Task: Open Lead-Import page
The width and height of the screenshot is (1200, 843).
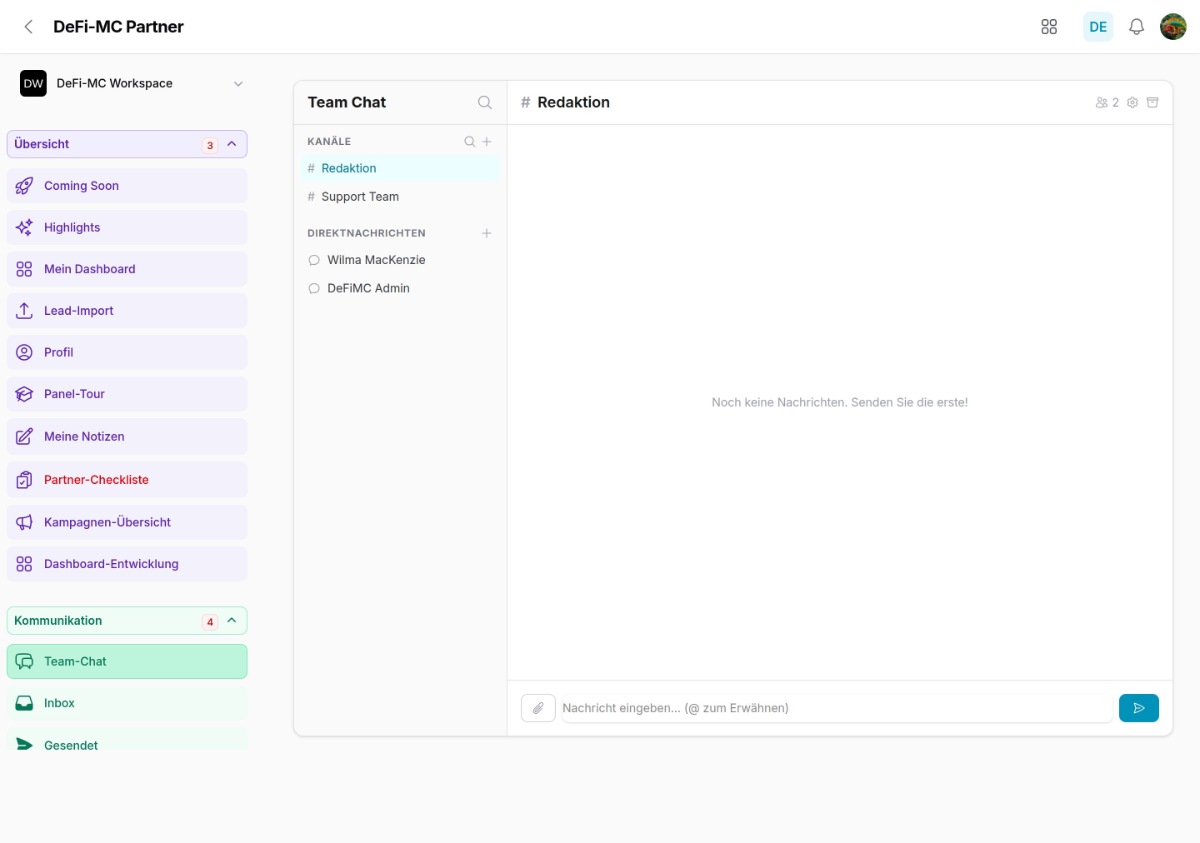Action: tap(127, 311)
